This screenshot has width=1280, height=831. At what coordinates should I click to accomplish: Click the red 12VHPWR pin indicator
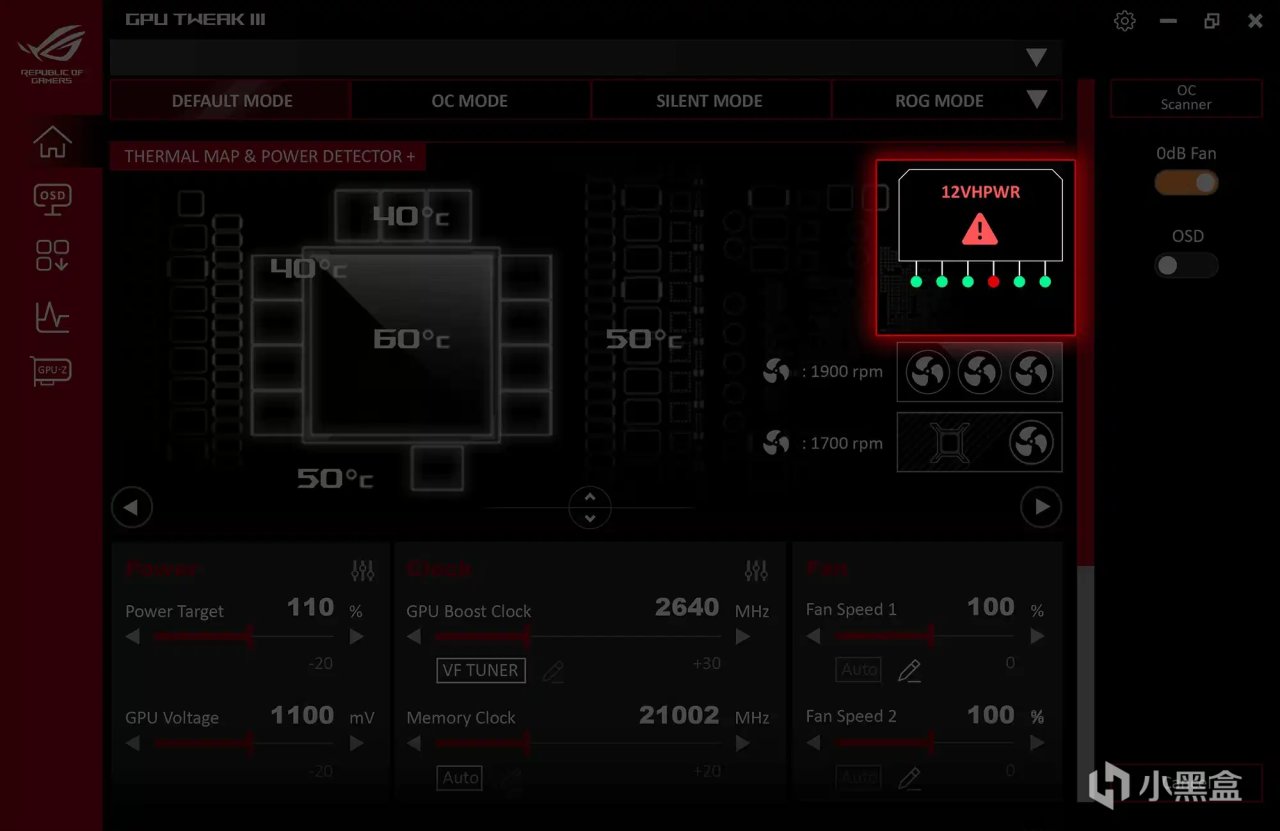click(993, 282)
